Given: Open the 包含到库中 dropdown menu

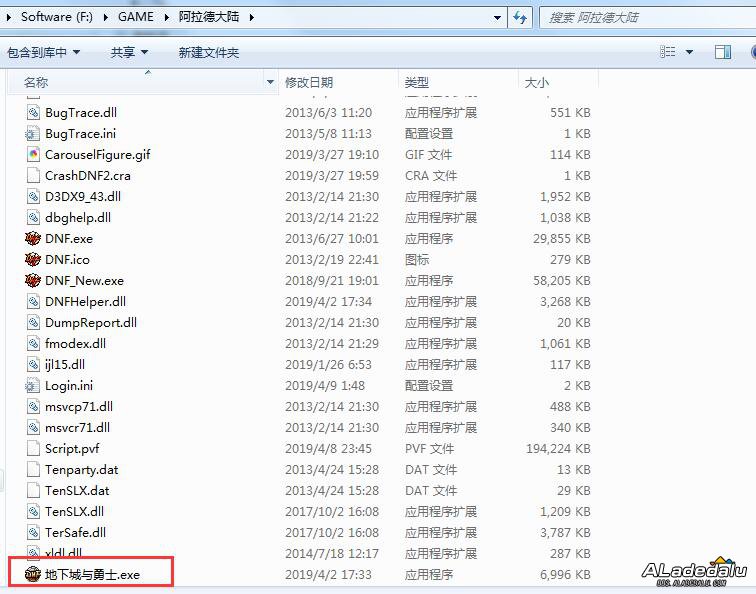Looking at the screenshot, I should [43, 52].
